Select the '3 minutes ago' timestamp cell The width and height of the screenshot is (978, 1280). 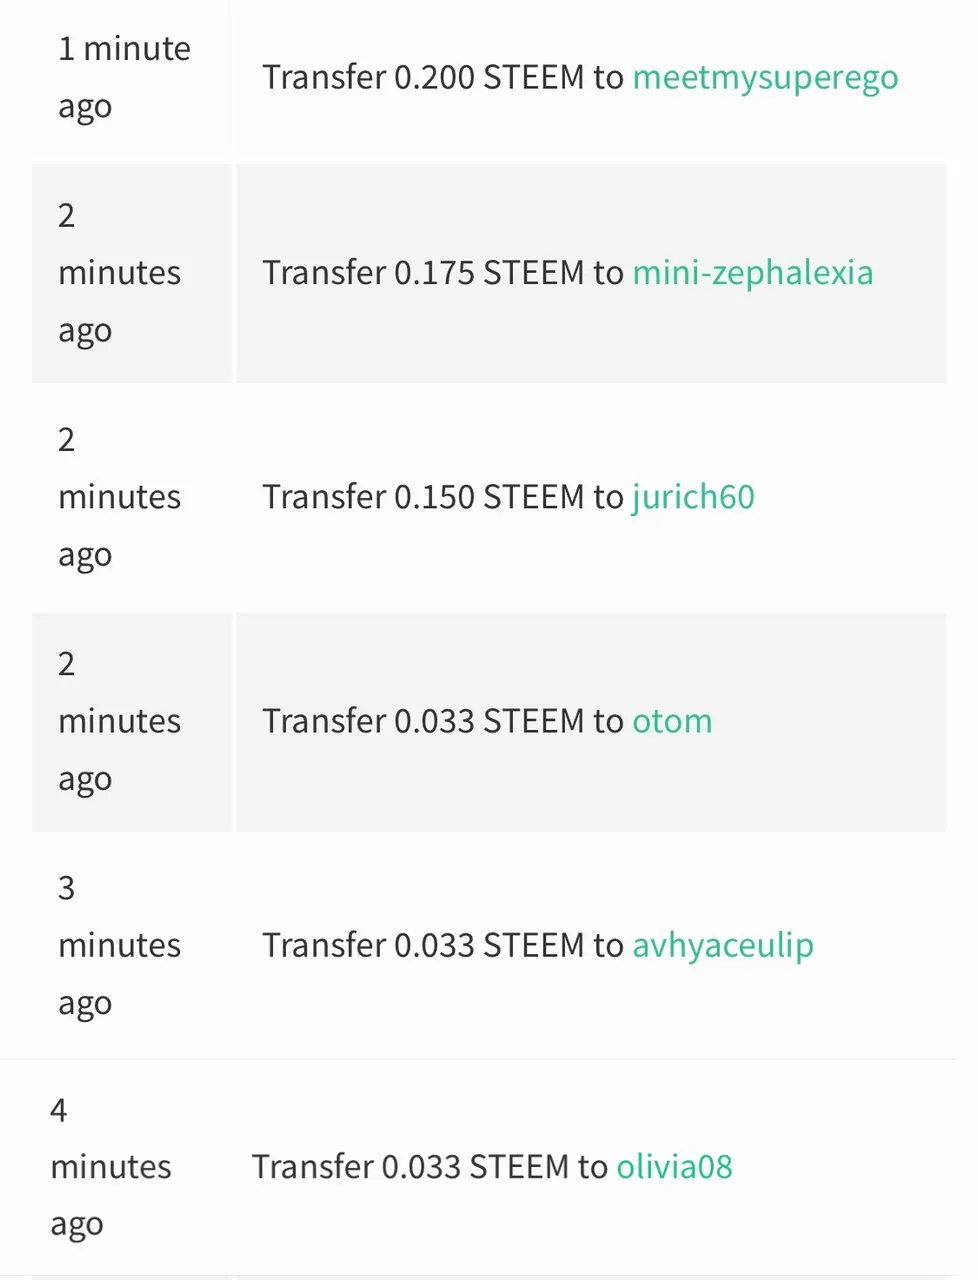131,946
